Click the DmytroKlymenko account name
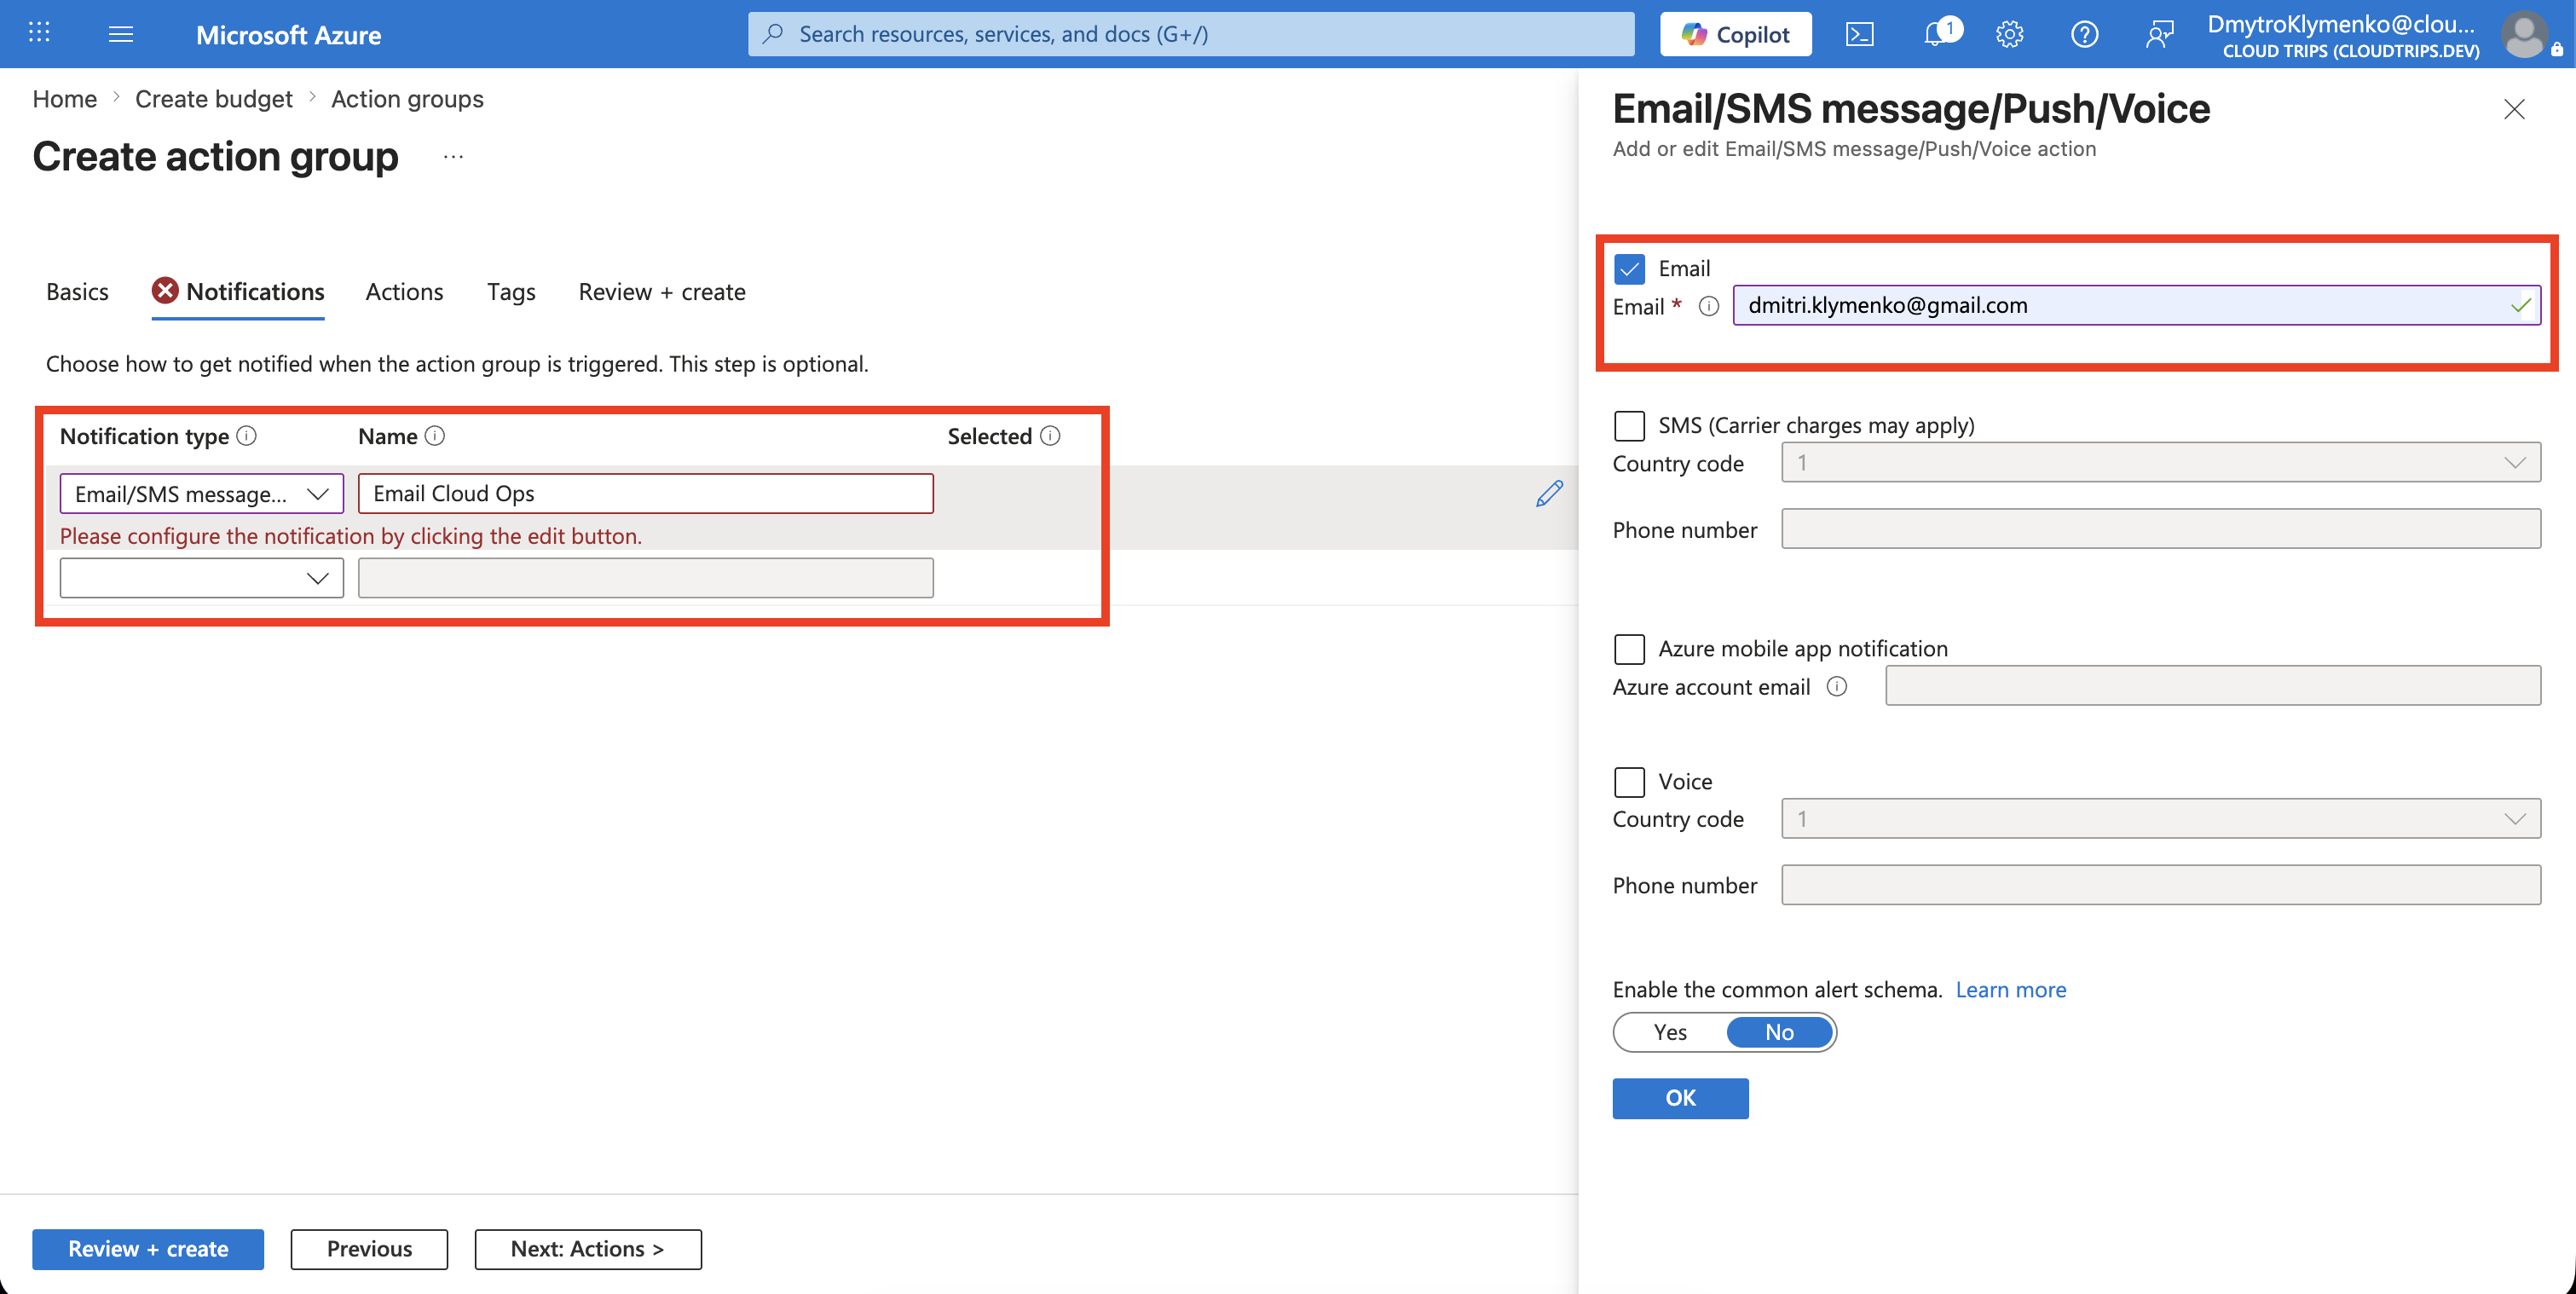 coord(2341,24)
